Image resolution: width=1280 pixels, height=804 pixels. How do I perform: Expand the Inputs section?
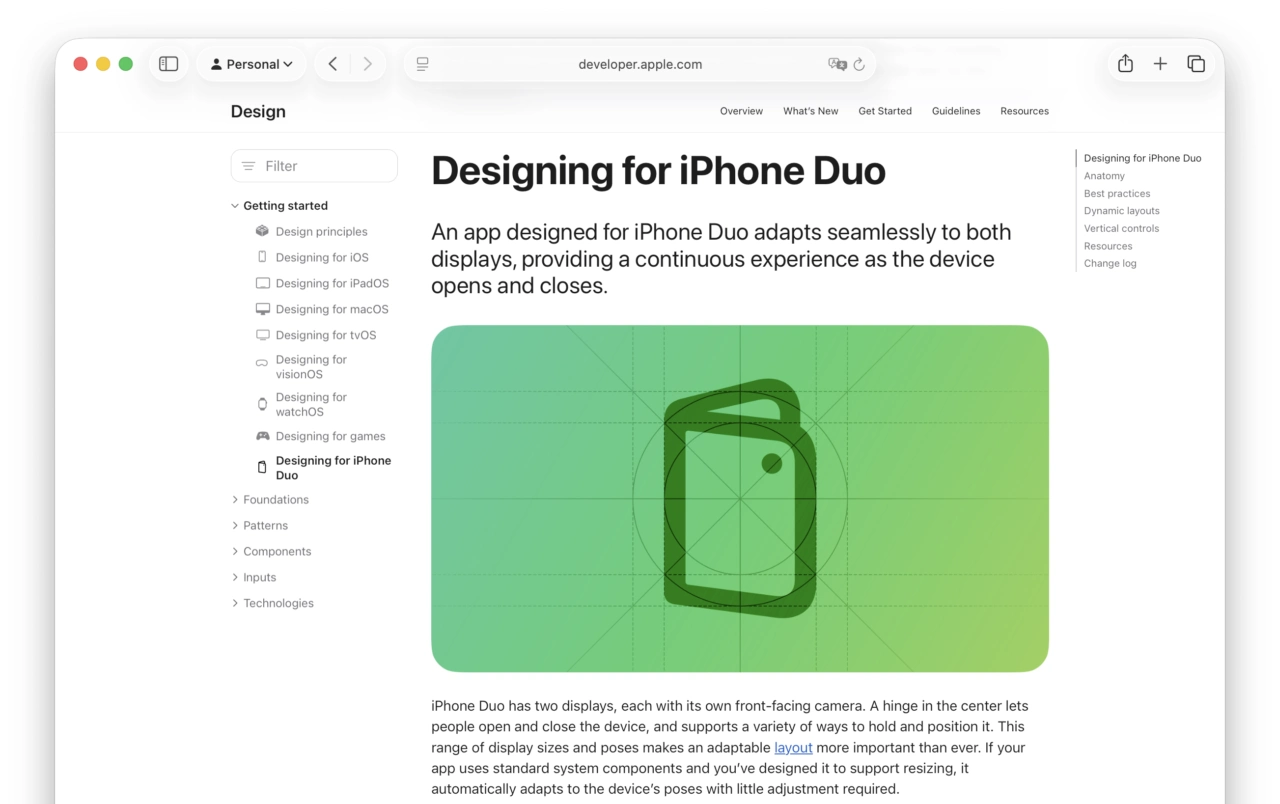click(x=235, y=578)
